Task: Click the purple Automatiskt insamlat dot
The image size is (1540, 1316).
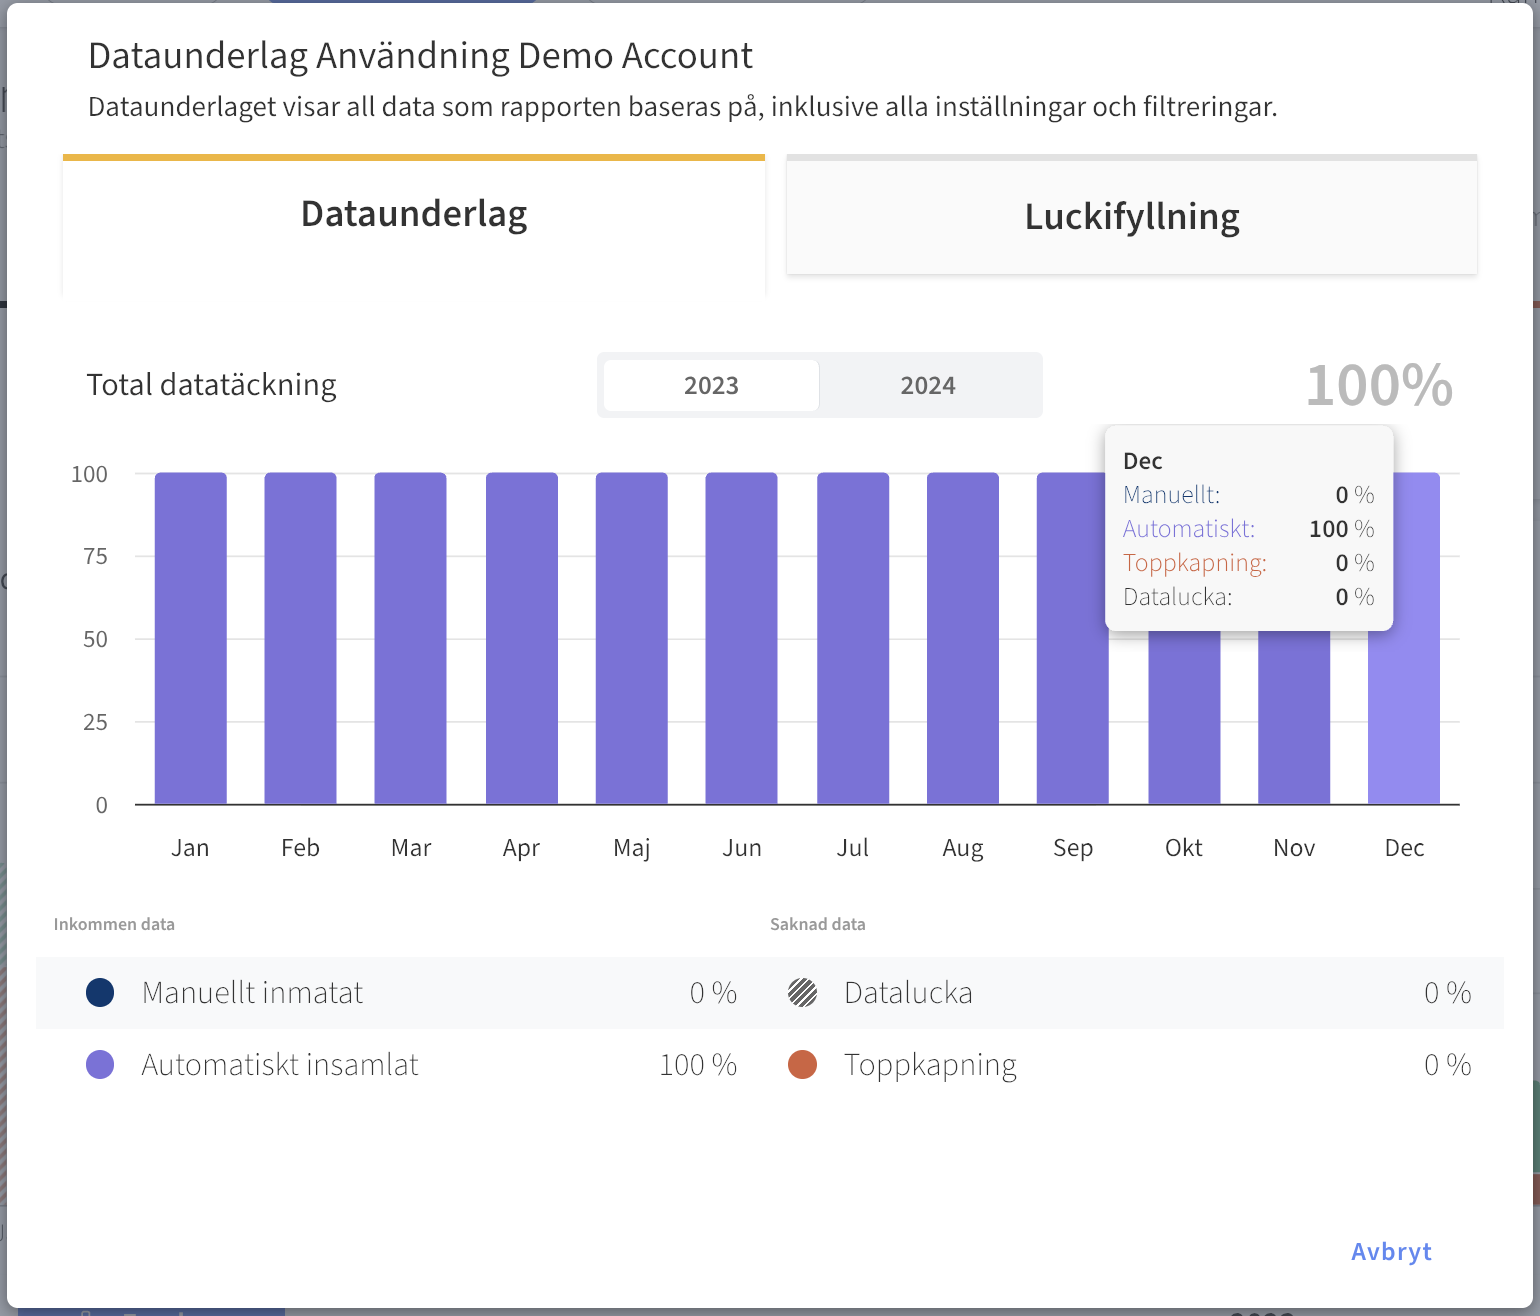Action: [100, 1065]
